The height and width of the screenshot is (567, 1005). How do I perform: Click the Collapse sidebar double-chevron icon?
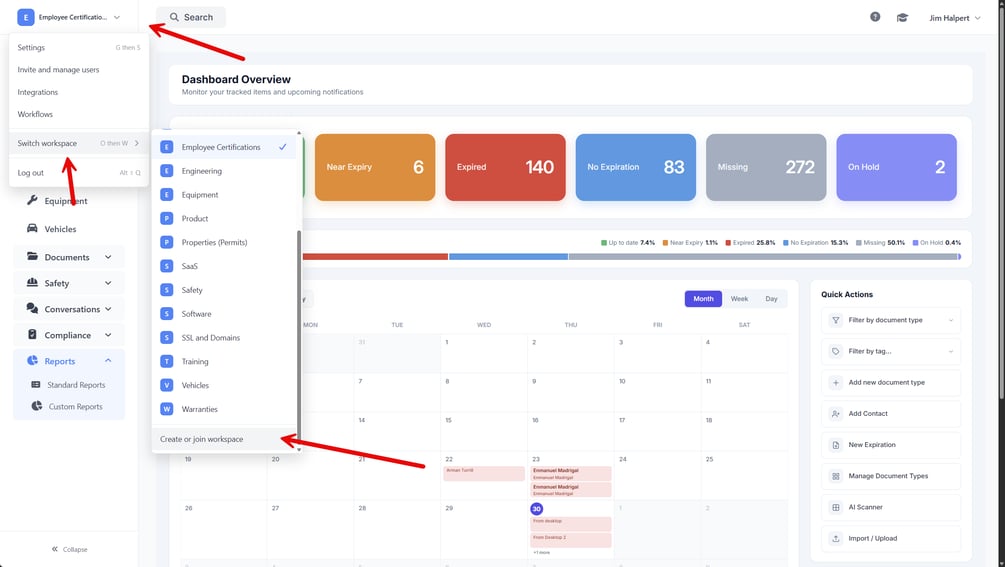55,549
